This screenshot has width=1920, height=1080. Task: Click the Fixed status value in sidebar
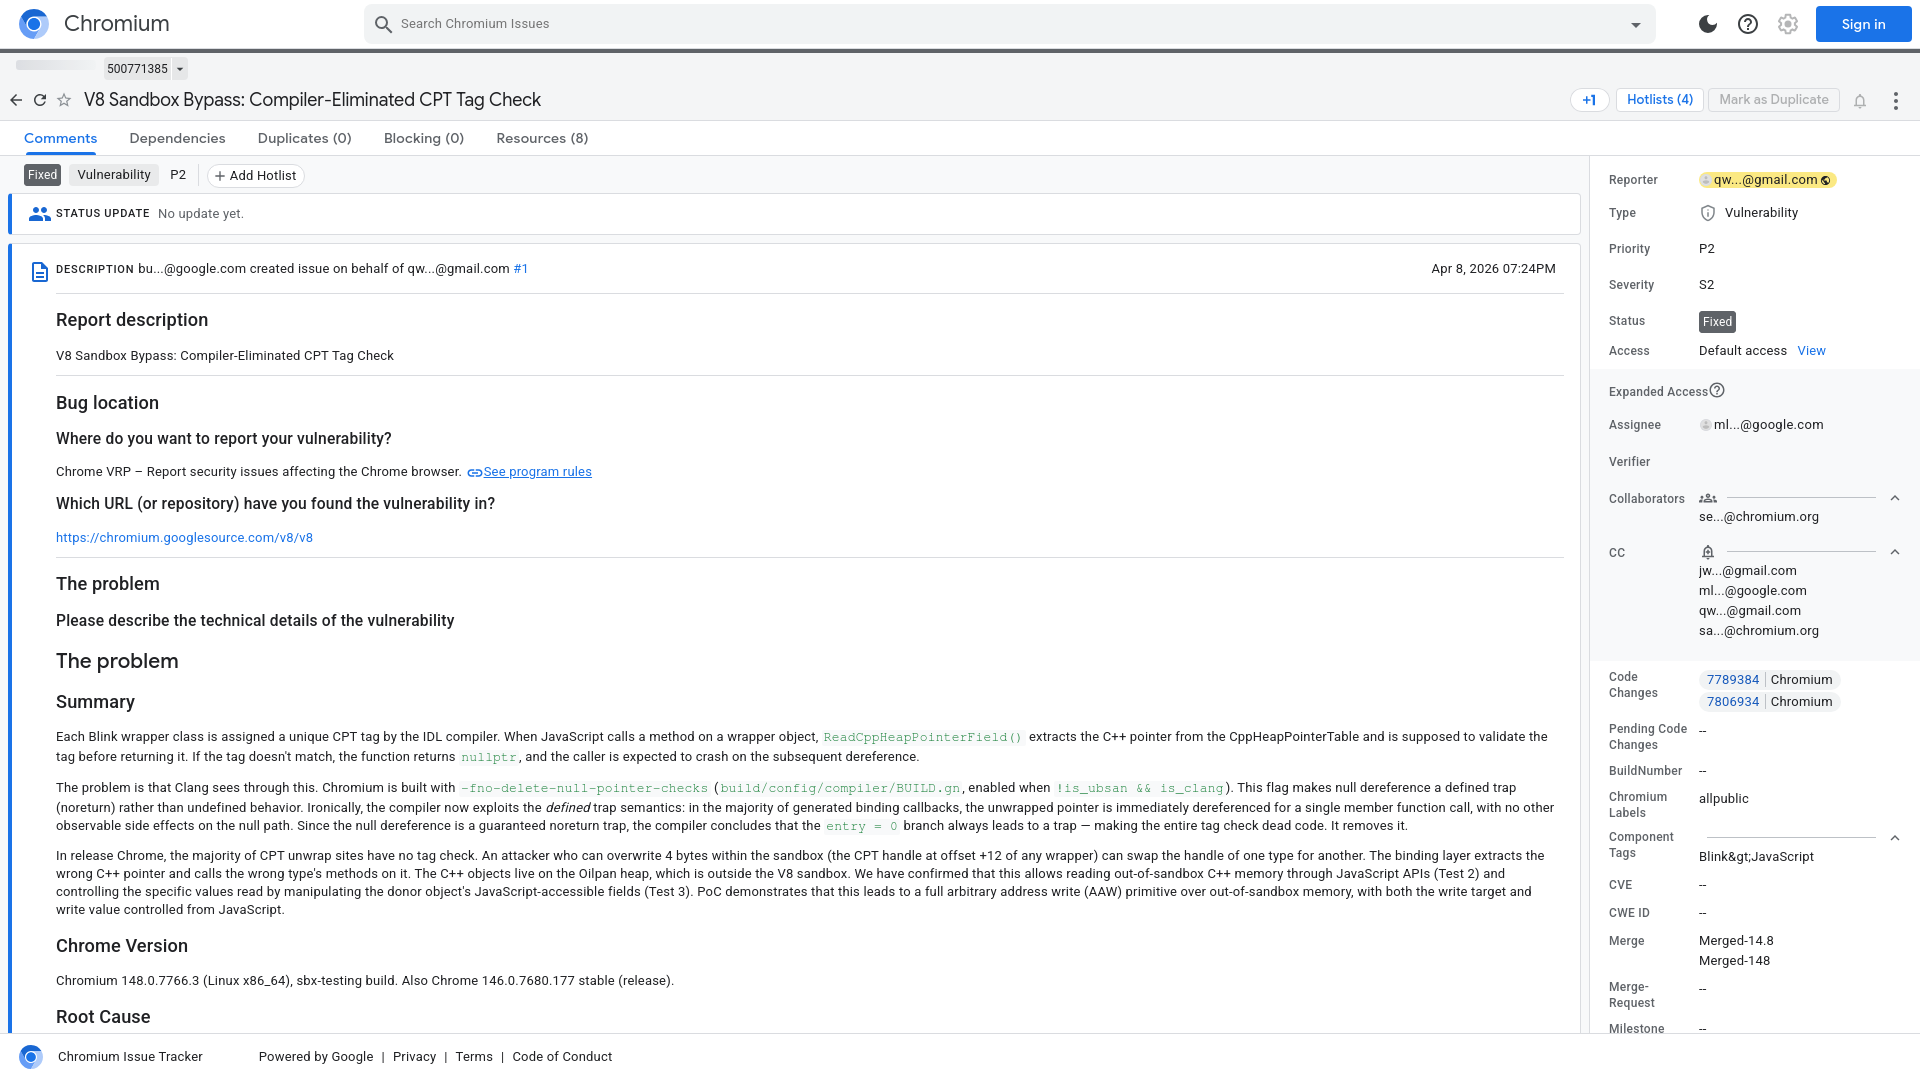tap(1717, 322)
